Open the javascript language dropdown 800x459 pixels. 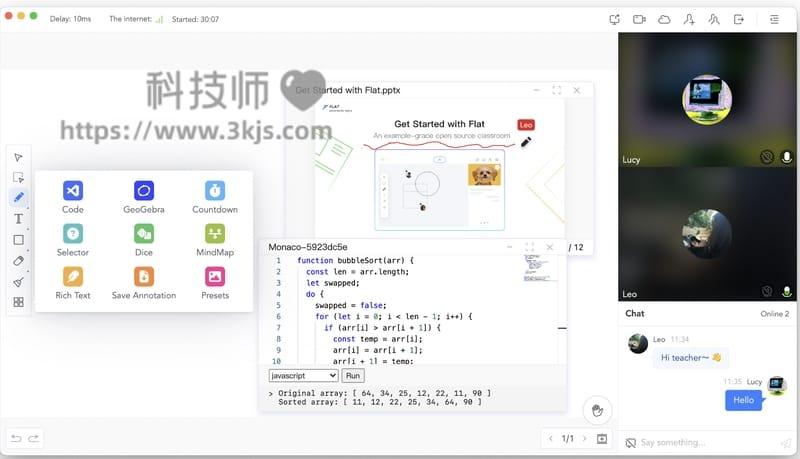[x=303, y=375]
